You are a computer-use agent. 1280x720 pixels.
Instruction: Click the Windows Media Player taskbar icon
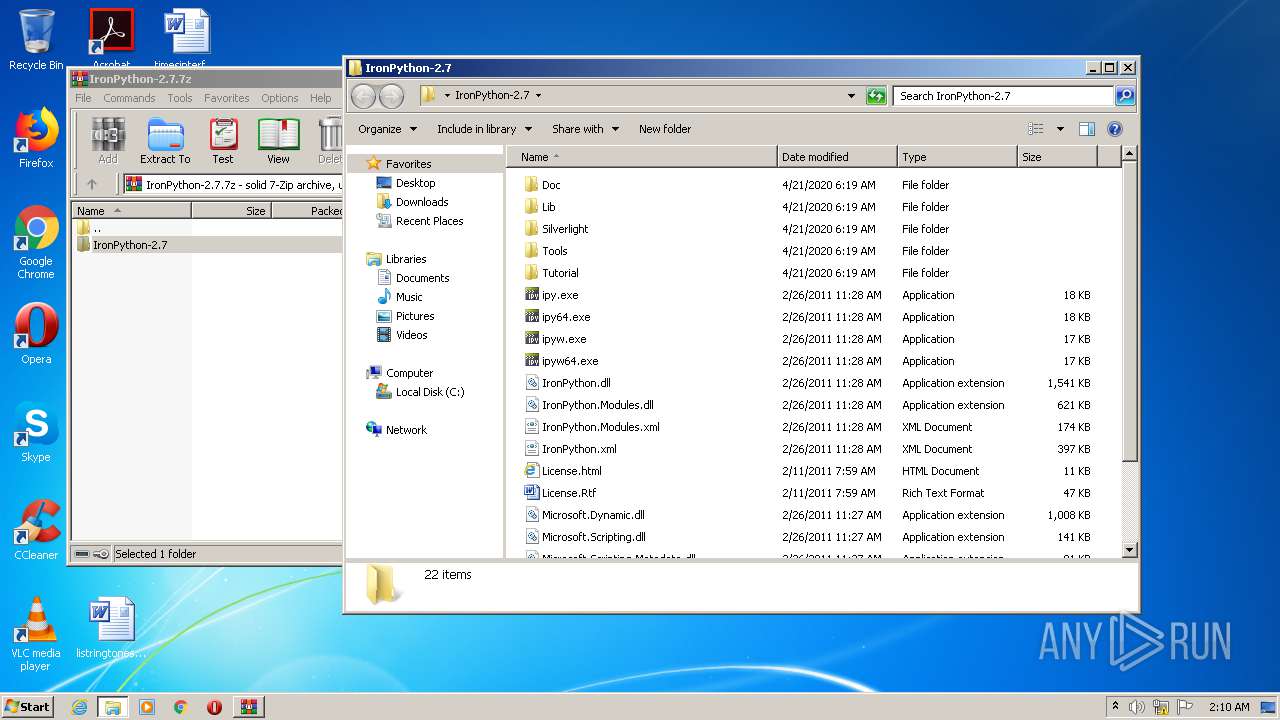147,707
